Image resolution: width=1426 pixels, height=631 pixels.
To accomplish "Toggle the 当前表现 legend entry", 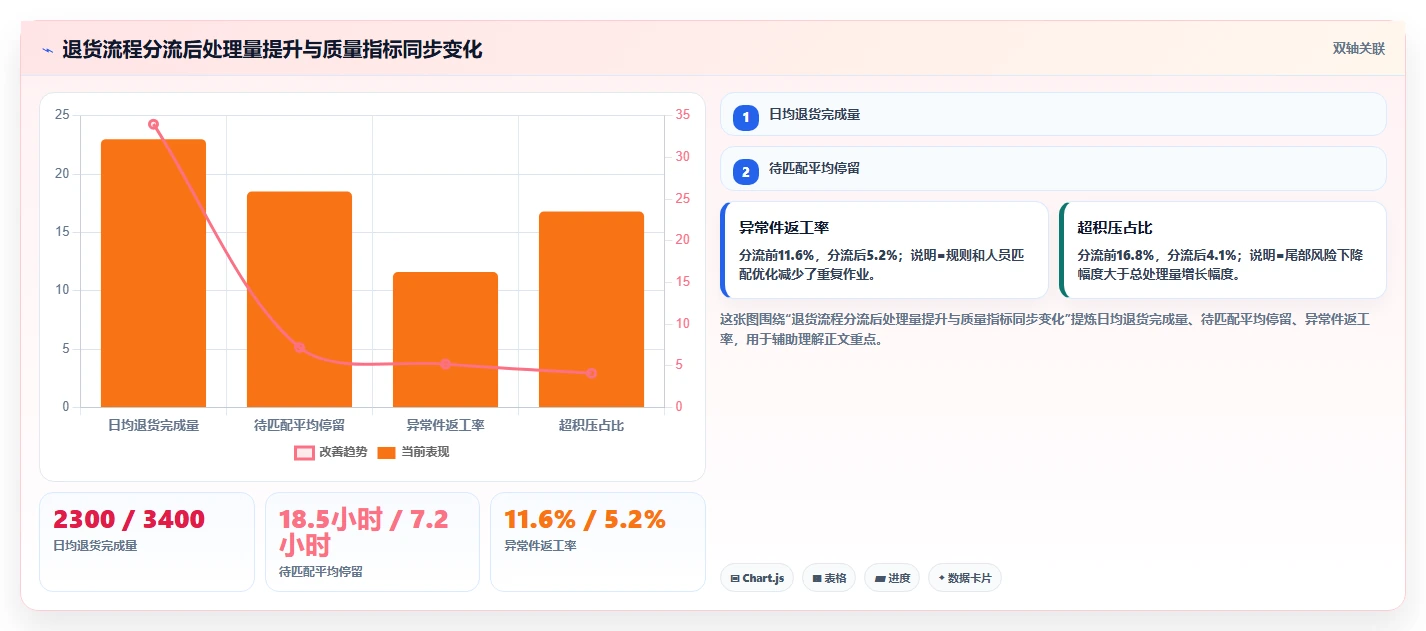I will 413,452.
